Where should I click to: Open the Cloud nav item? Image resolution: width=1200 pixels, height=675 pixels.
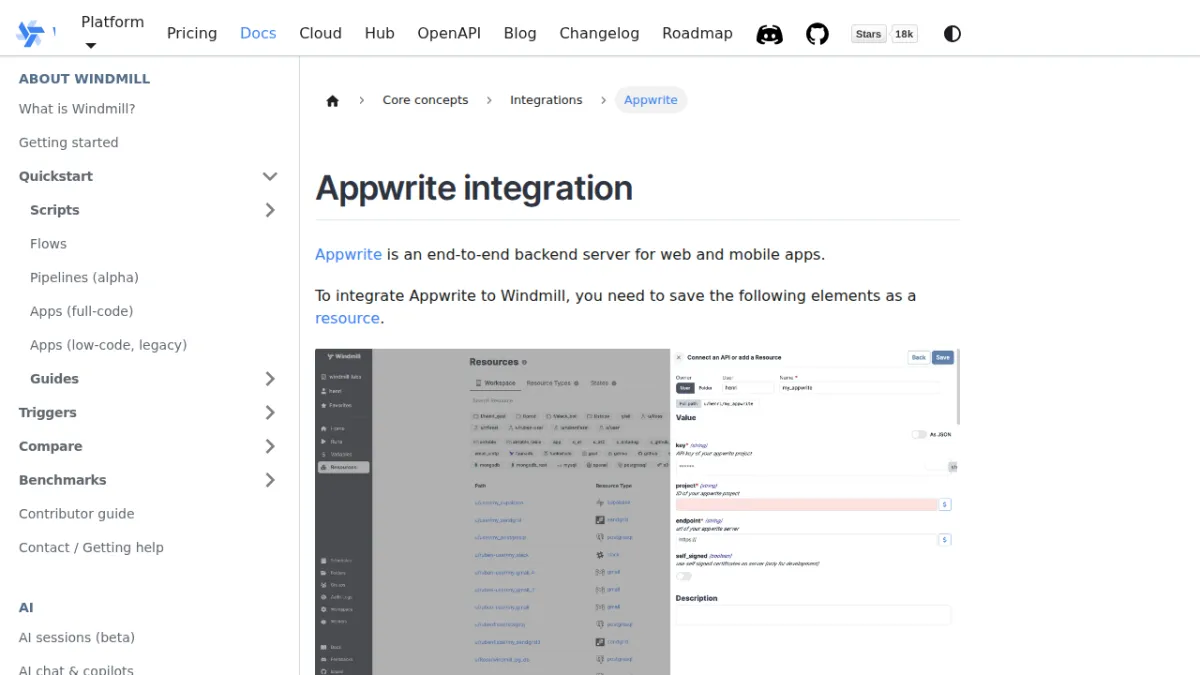(320, 33)
